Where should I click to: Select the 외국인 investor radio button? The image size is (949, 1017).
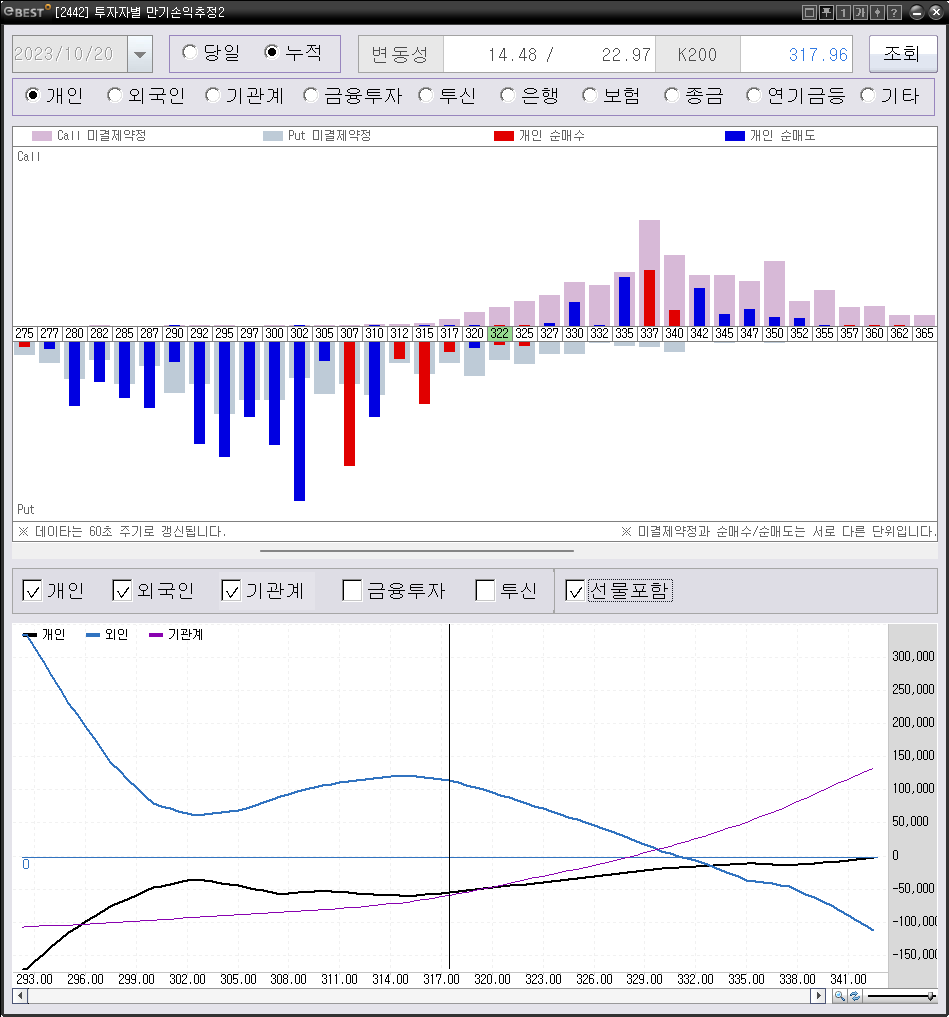114,95
